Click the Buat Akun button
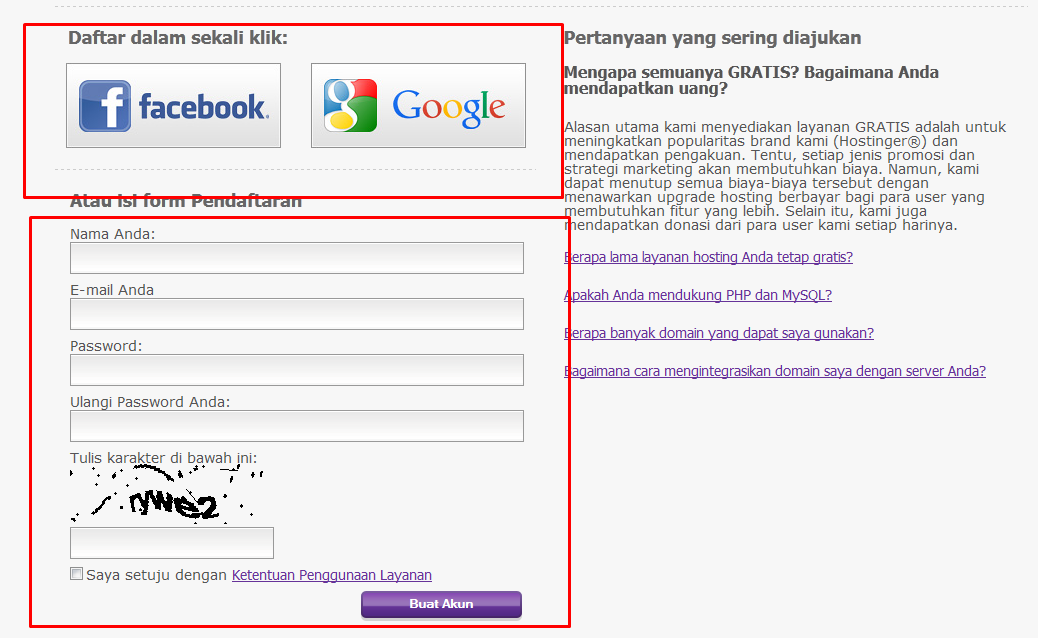This screenshot has height=638, width=1038. 442,604
